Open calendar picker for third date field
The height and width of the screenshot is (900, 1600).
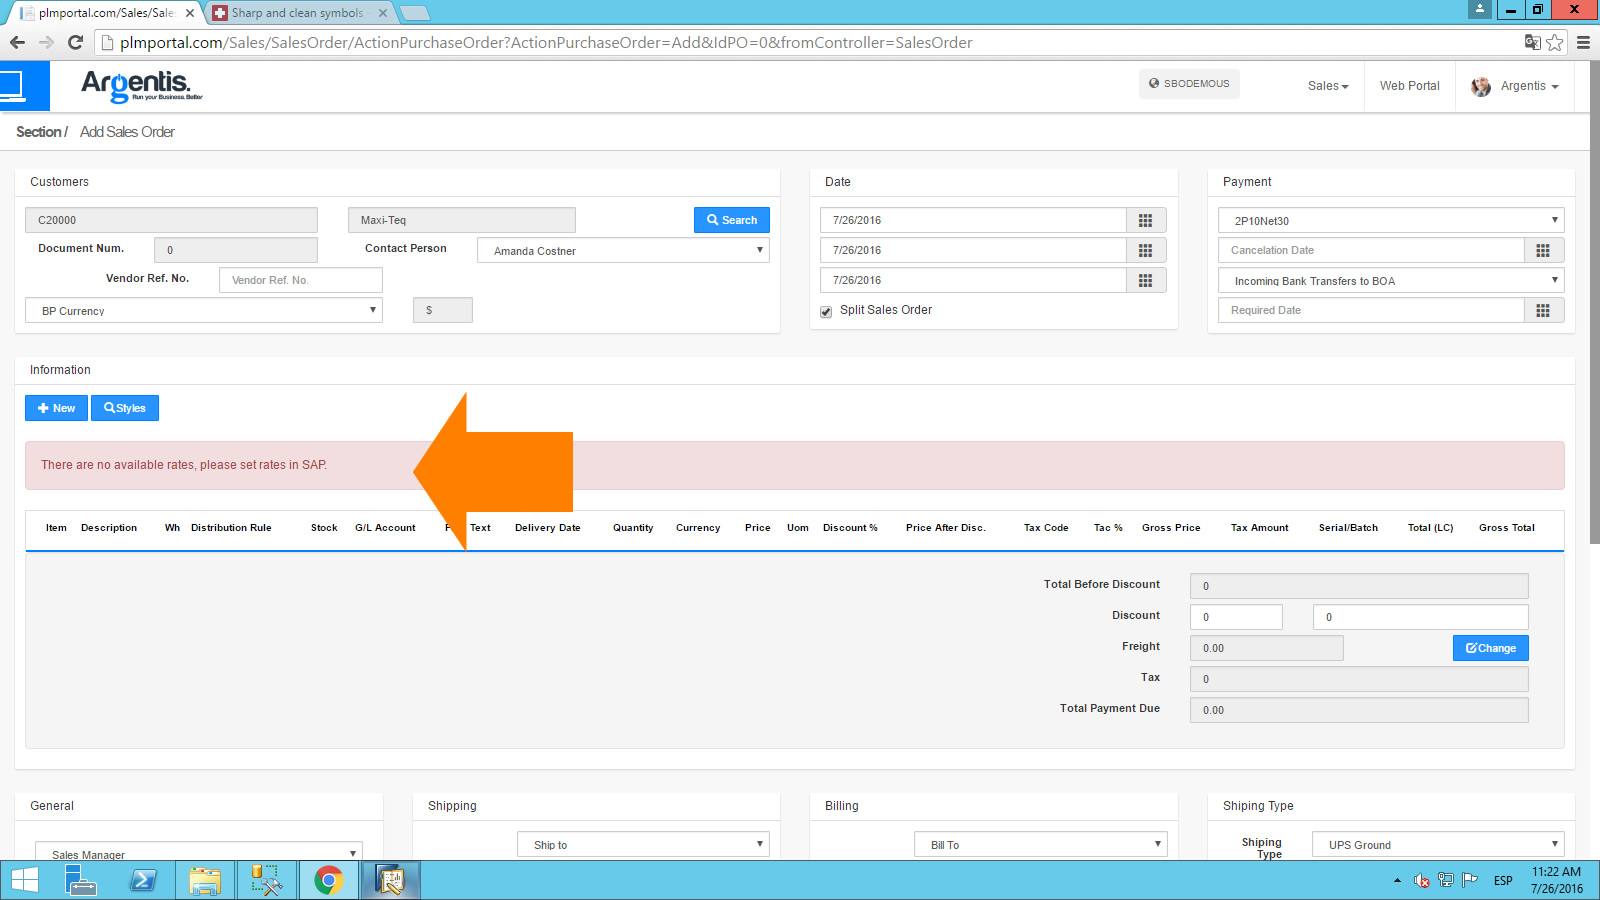point(1145,280)
